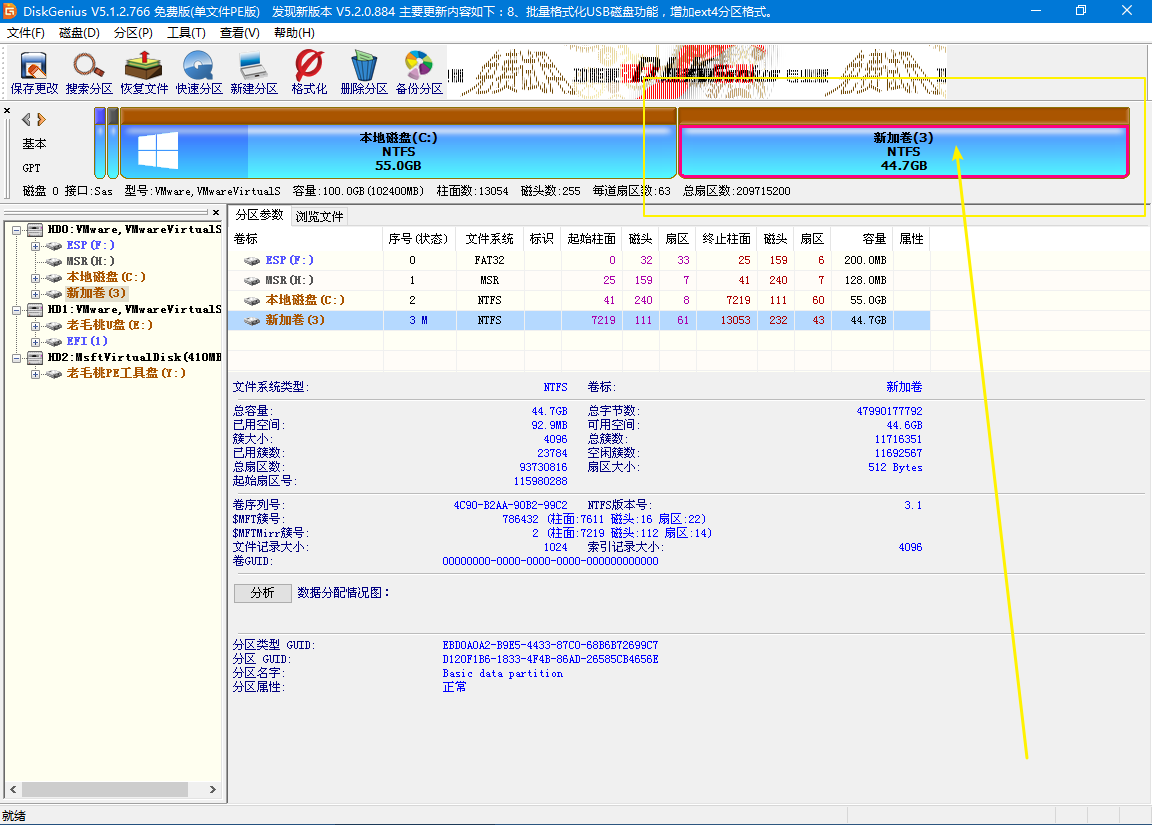
Task: Launch 搜索分区 partition search tool
Action: click(x=89, y=73)
